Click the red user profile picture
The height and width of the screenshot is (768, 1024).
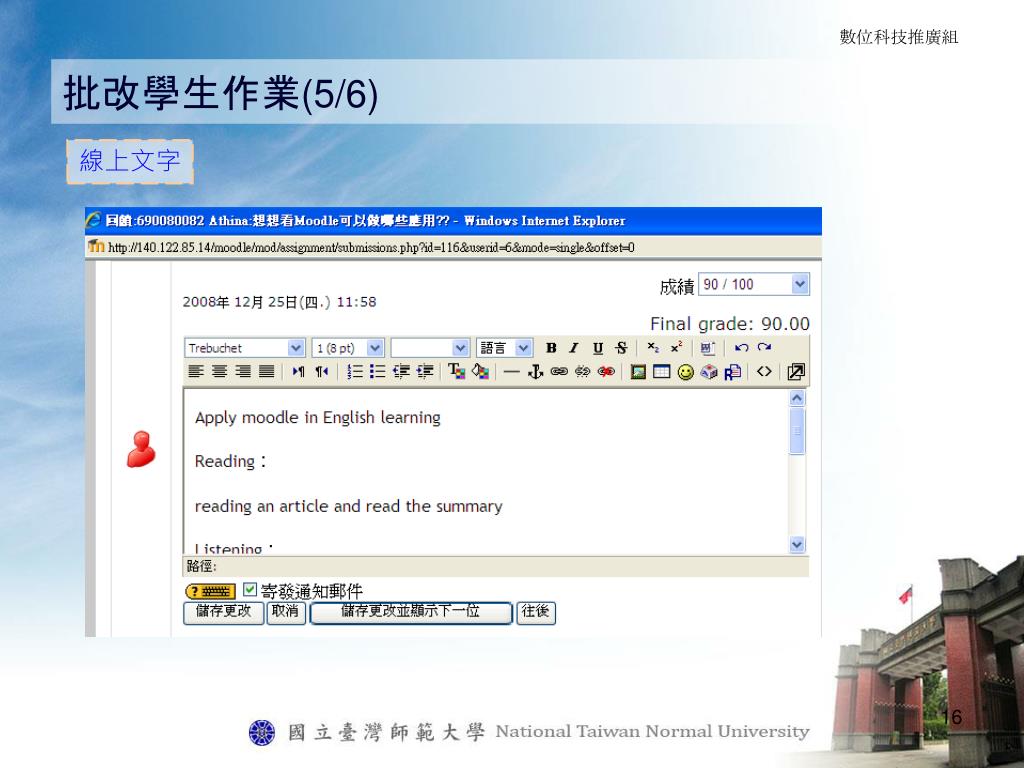tap(141, 449)
